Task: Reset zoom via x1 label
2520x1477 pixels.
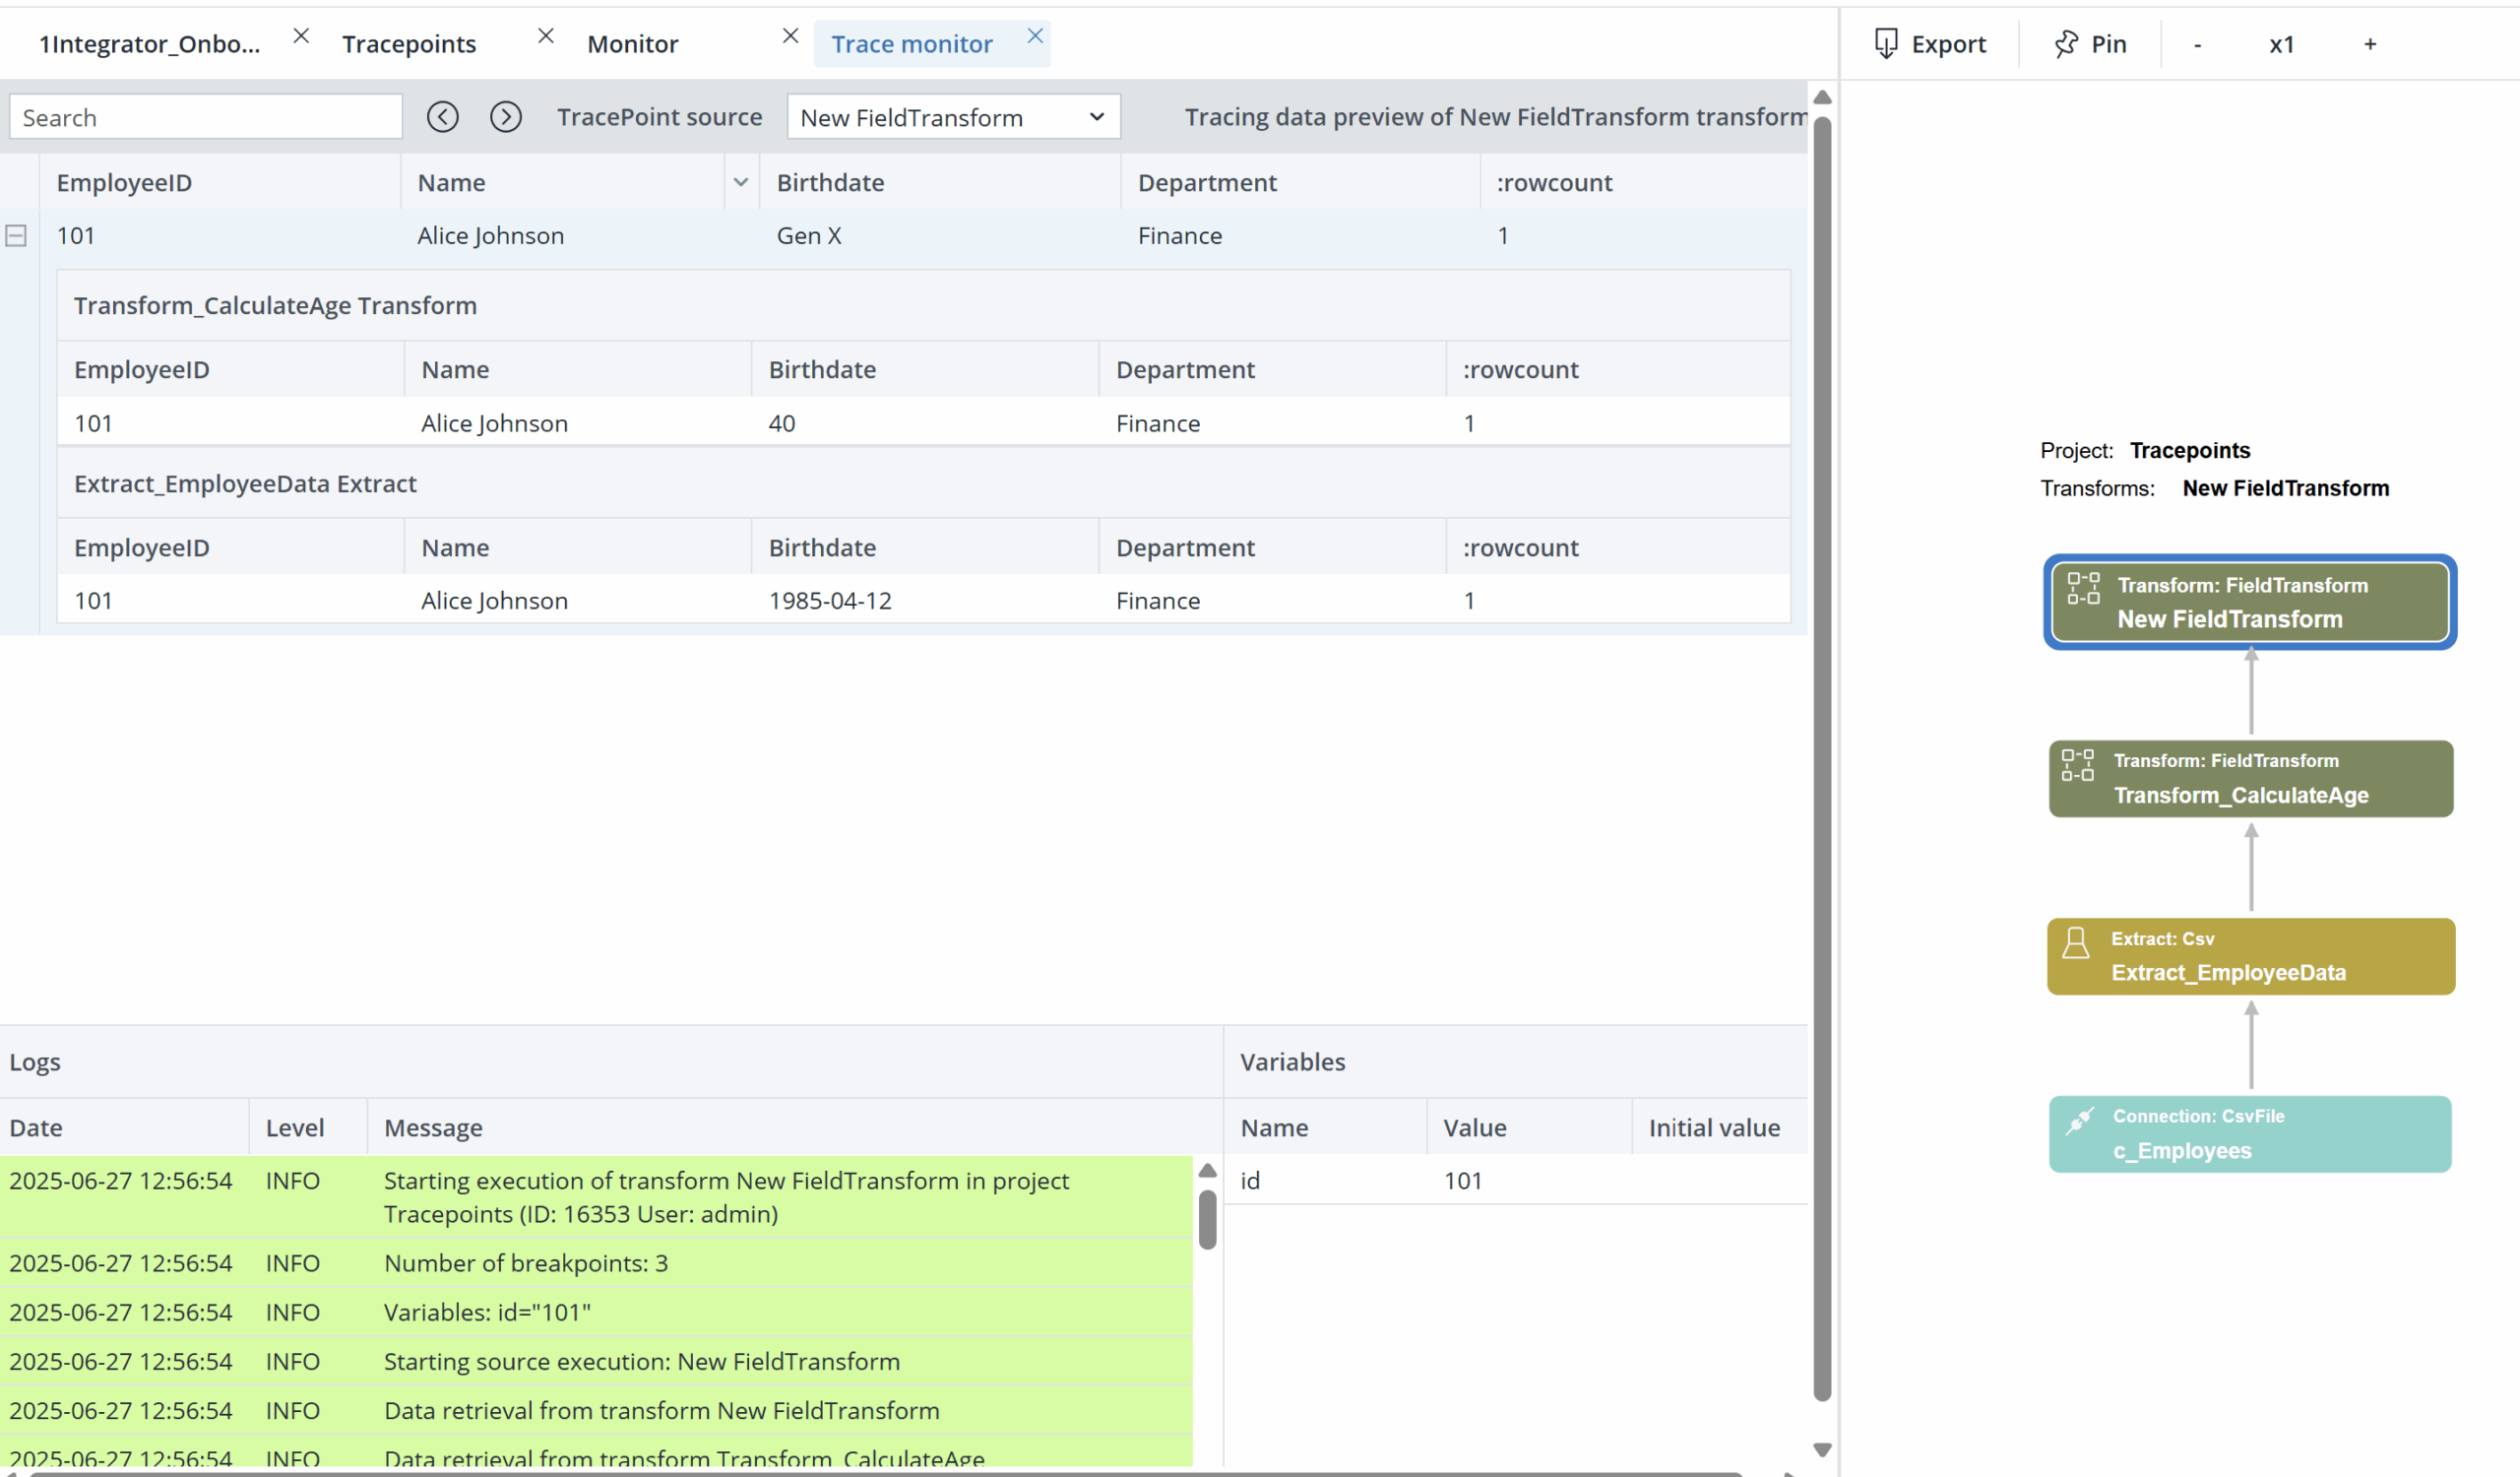Action: [2282, 44]
